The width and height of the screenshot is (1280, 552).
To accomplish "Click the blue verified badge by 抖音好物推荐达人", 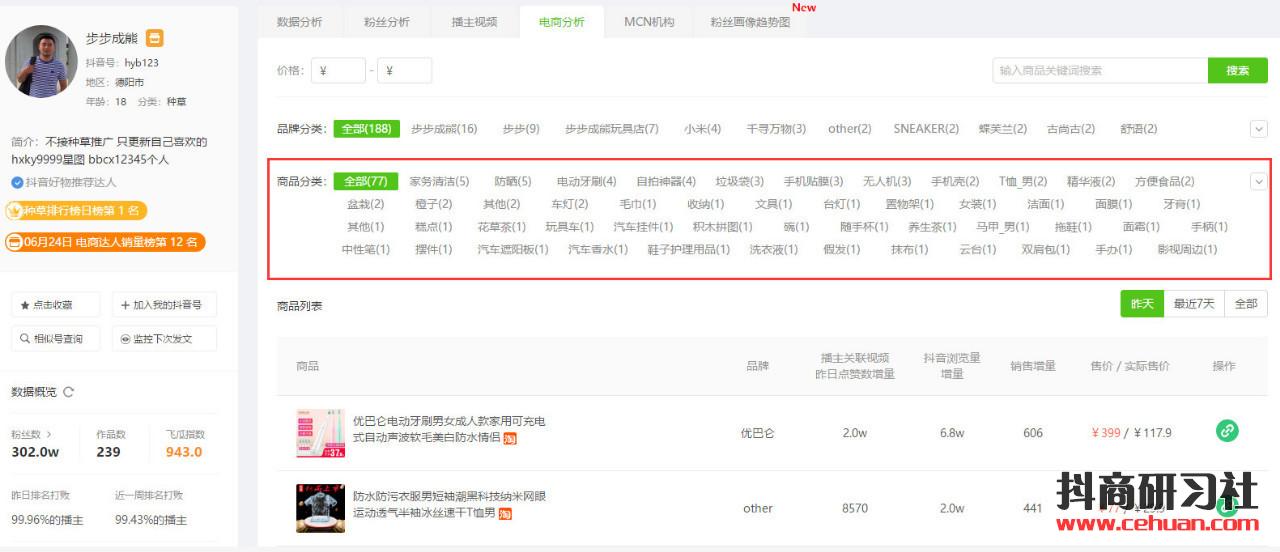I will pyautogui.click(x=17, y=182).
